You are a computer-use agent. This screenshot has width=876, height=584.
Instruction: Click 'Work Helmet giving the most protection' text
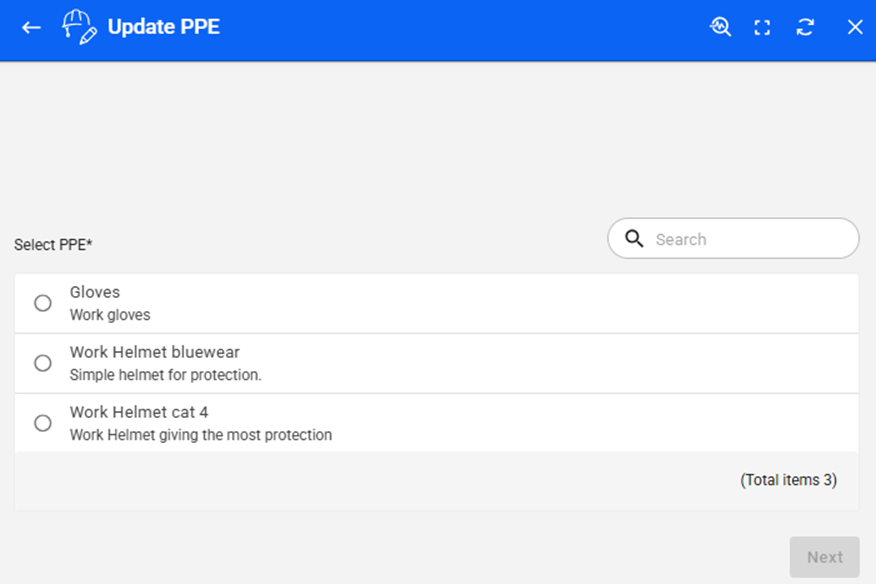coord(201,435)
